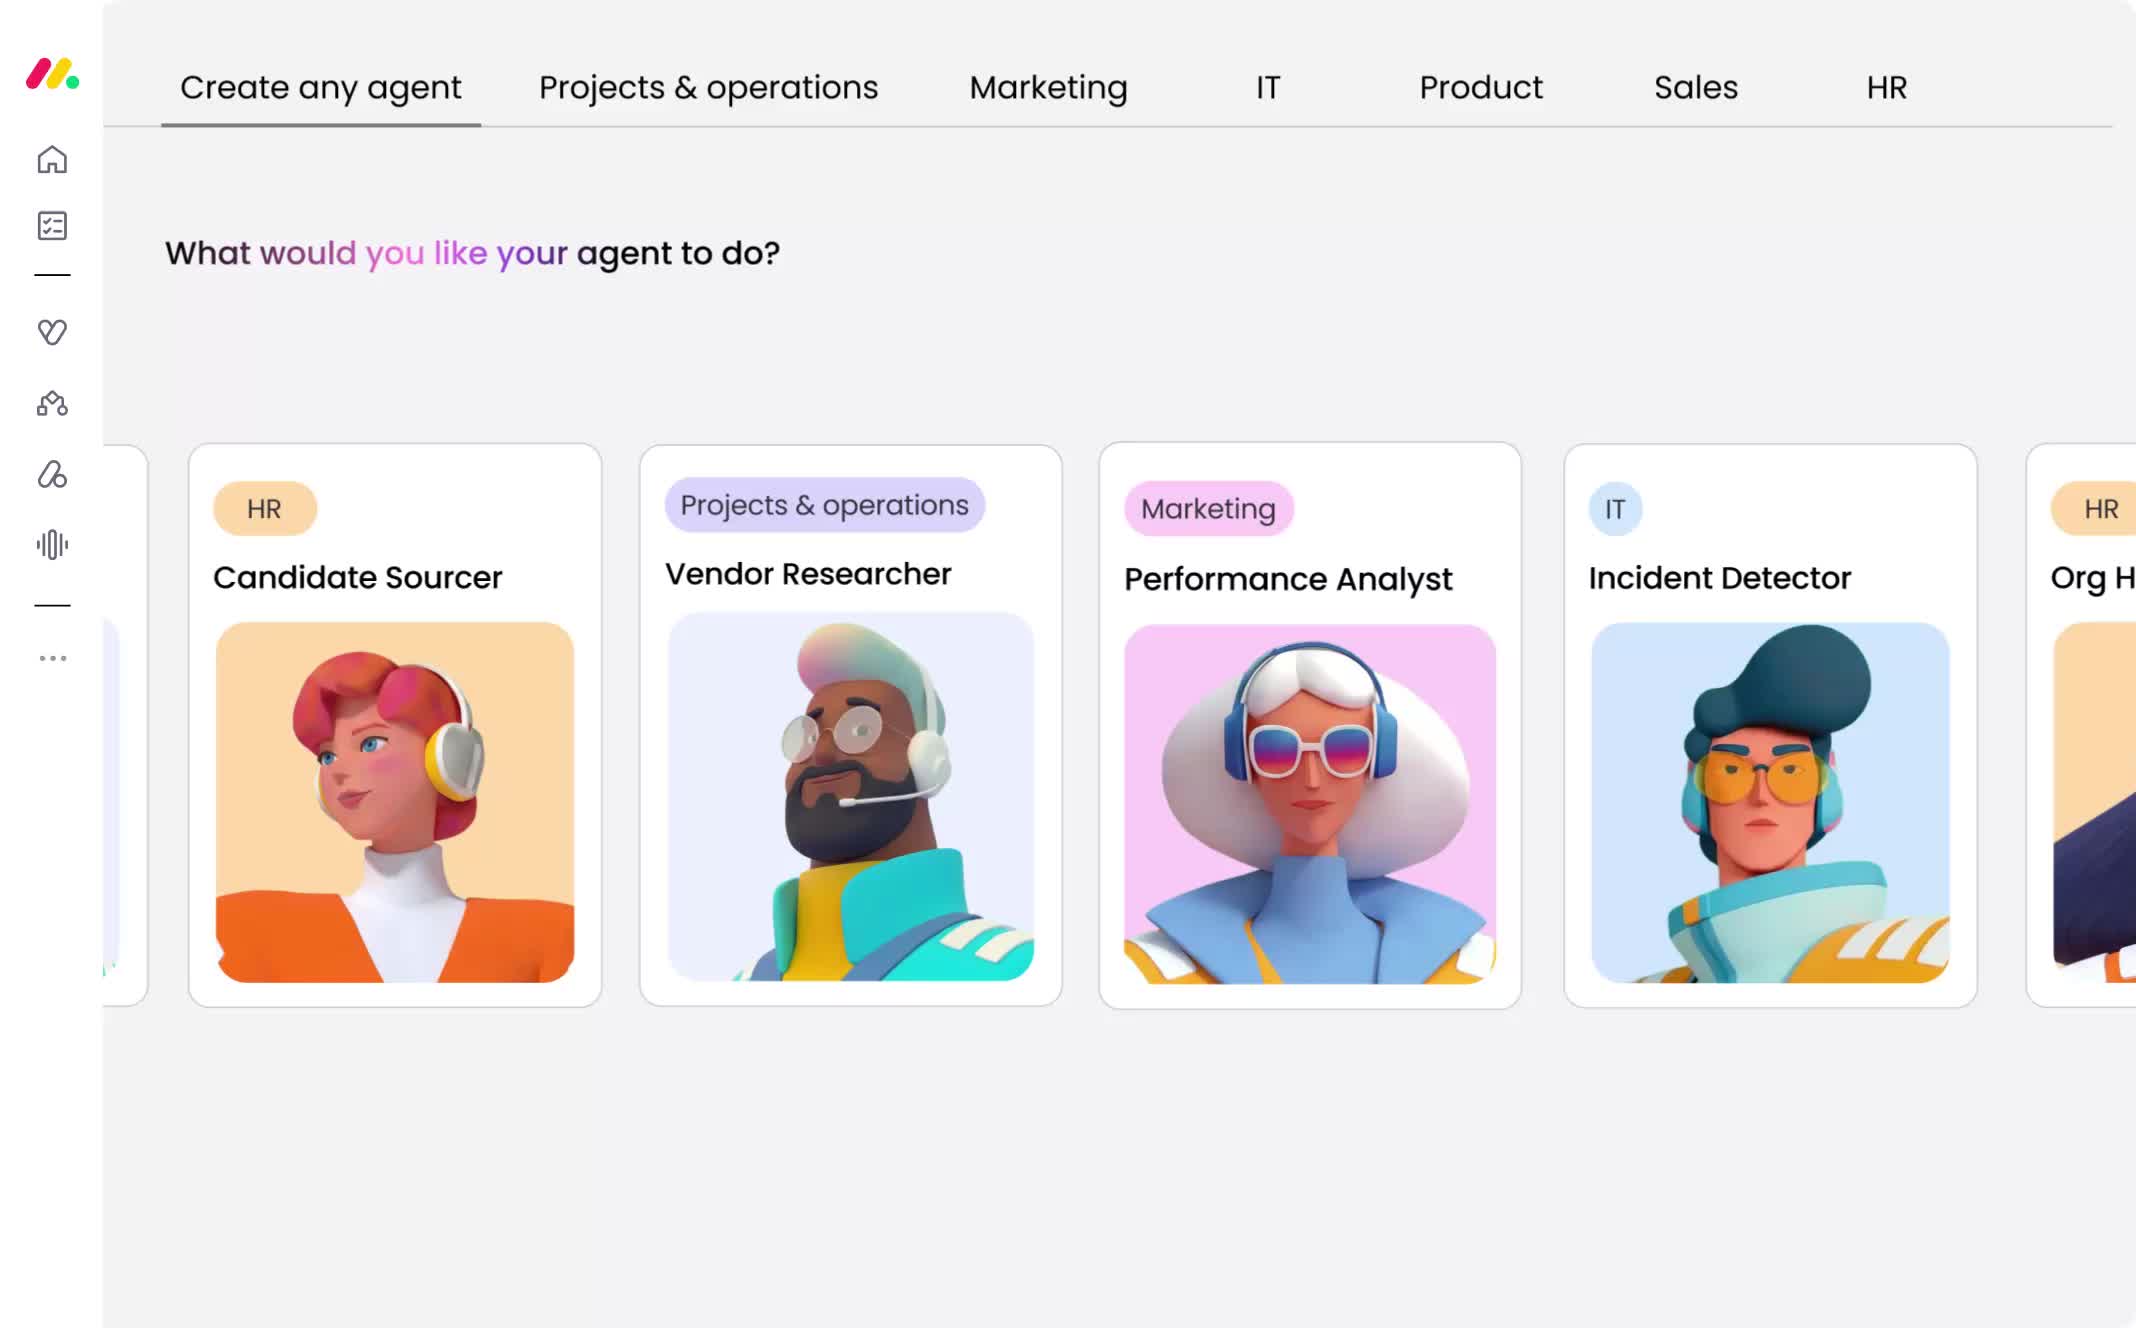This screenshot has width=2136, height=1328.
Task: Open the Candidate Sourcer avatar image
Action: tap(395, 802)
